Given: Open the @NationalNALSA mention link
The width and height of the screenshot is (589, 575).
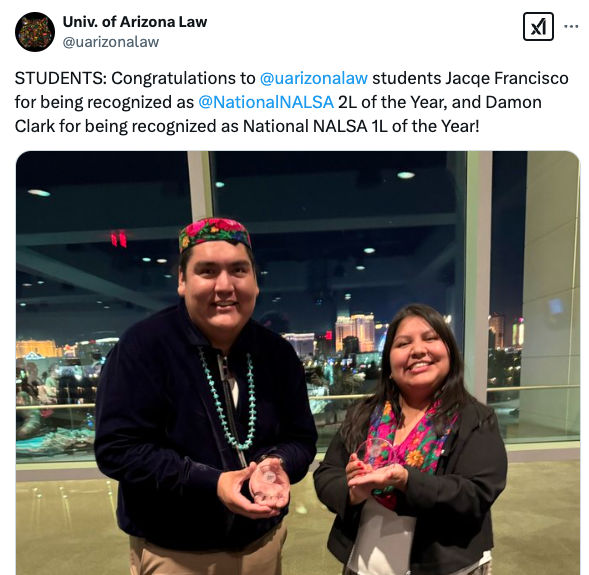Looking at the screenshot, I should tap(266, 102).
